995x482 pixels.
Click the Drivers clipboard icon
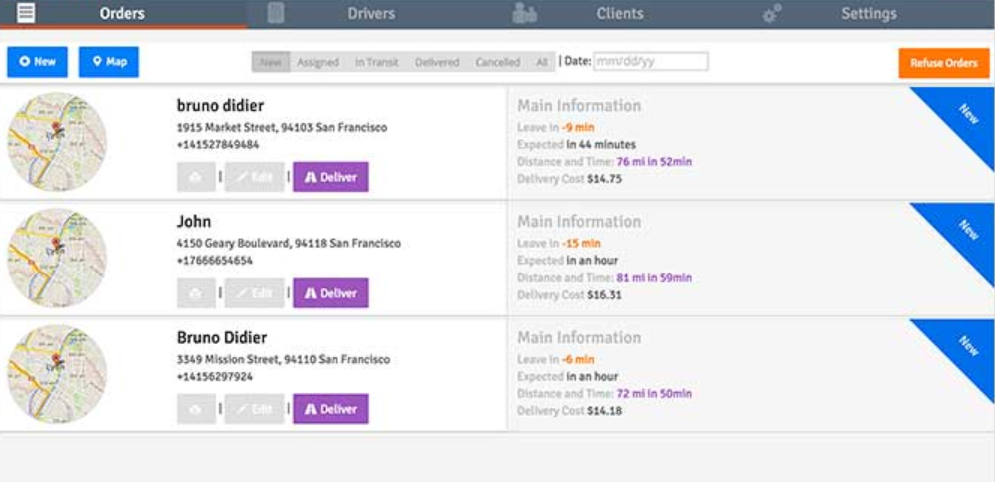[x=276, y=13]
